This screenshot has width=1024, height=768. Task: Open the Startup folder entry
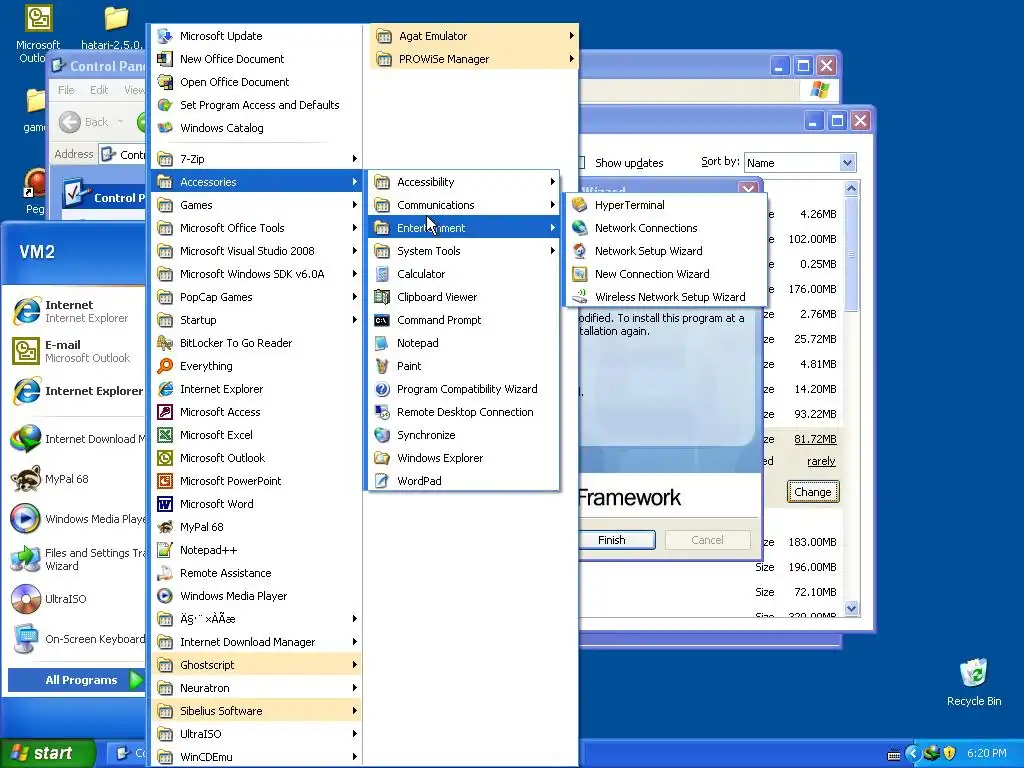click(x=257, y=320)
